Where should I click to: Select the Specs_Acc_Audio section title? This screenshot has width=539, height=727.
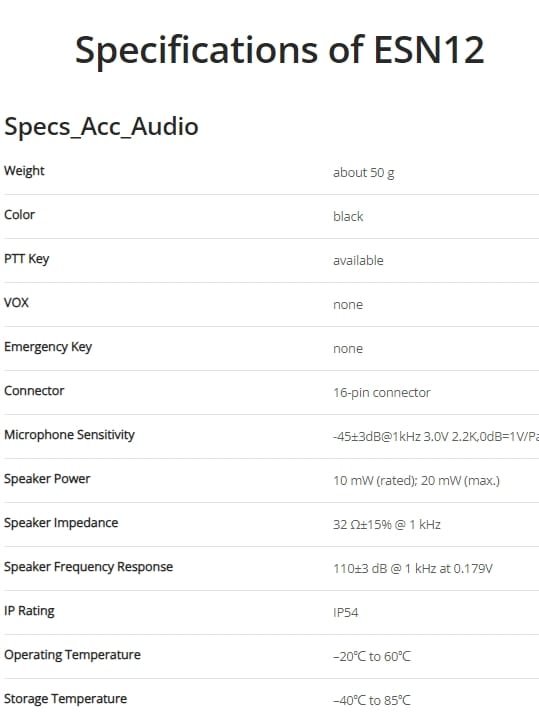pos(101,127)
